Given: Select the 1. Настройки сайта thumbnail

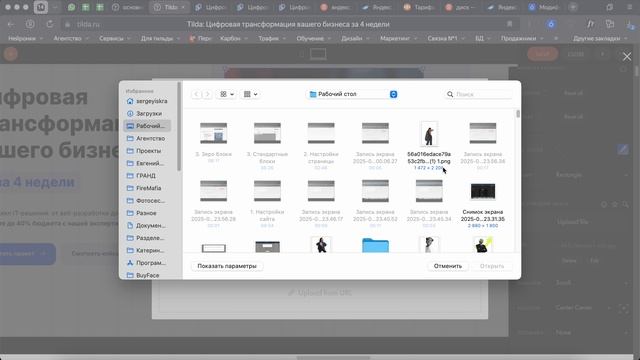Looking at the screenshot, I should [x=267, y=191].
